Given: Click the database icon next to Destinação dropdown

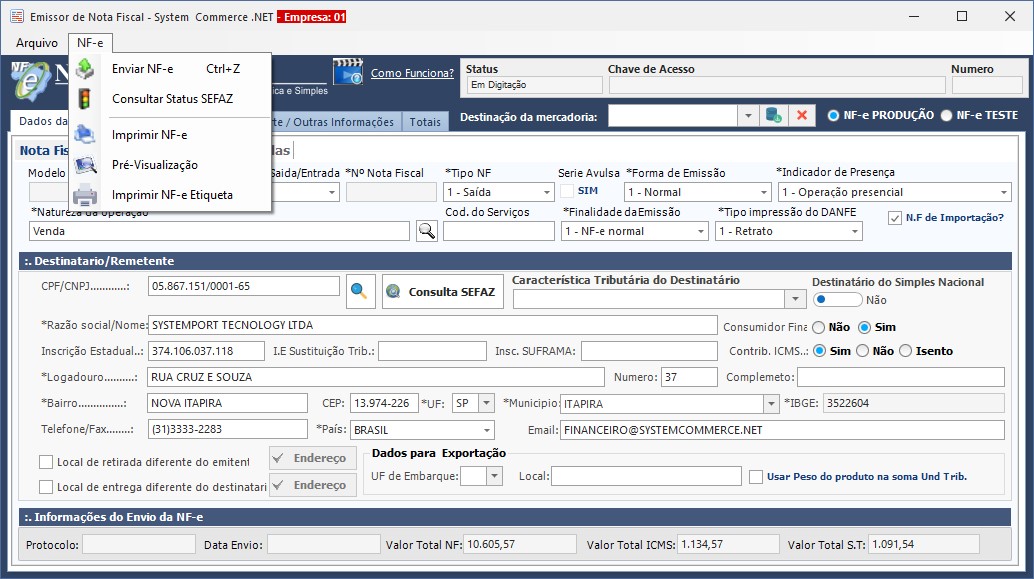Looking at the screenshot, I should 773,116.
